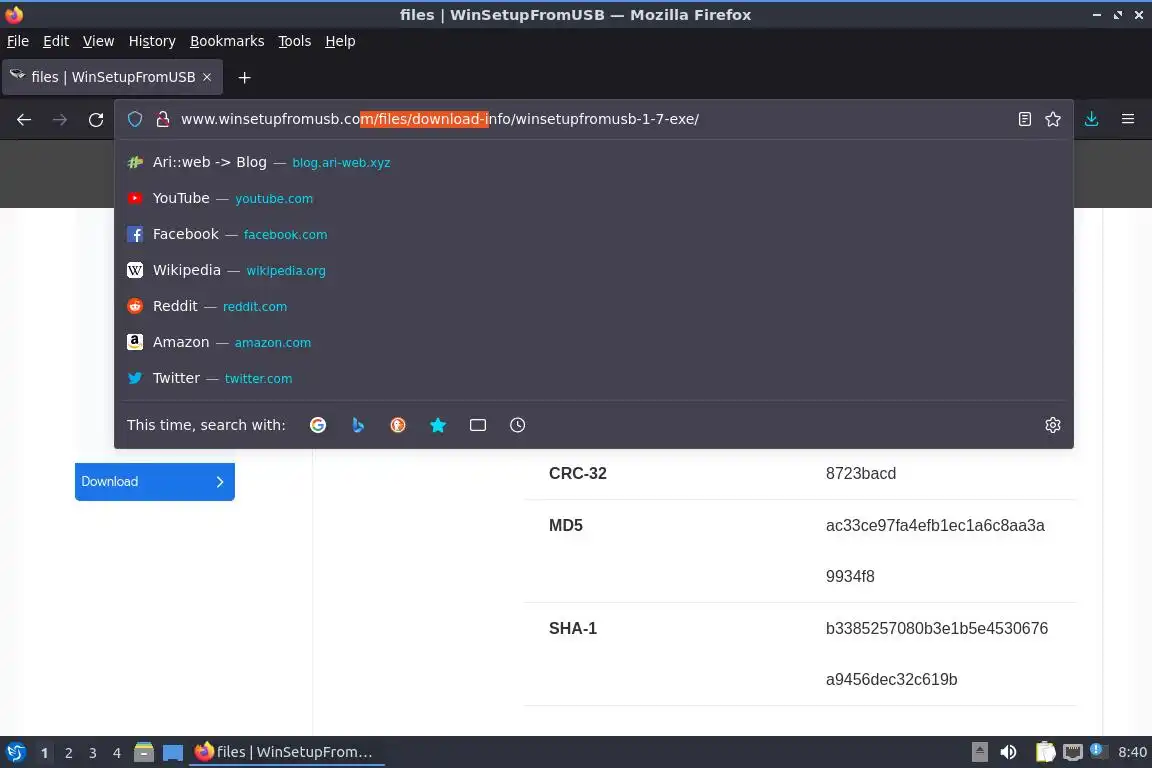Click the MD5 label
The image size is (1152, 768).
tap(566, 525)
